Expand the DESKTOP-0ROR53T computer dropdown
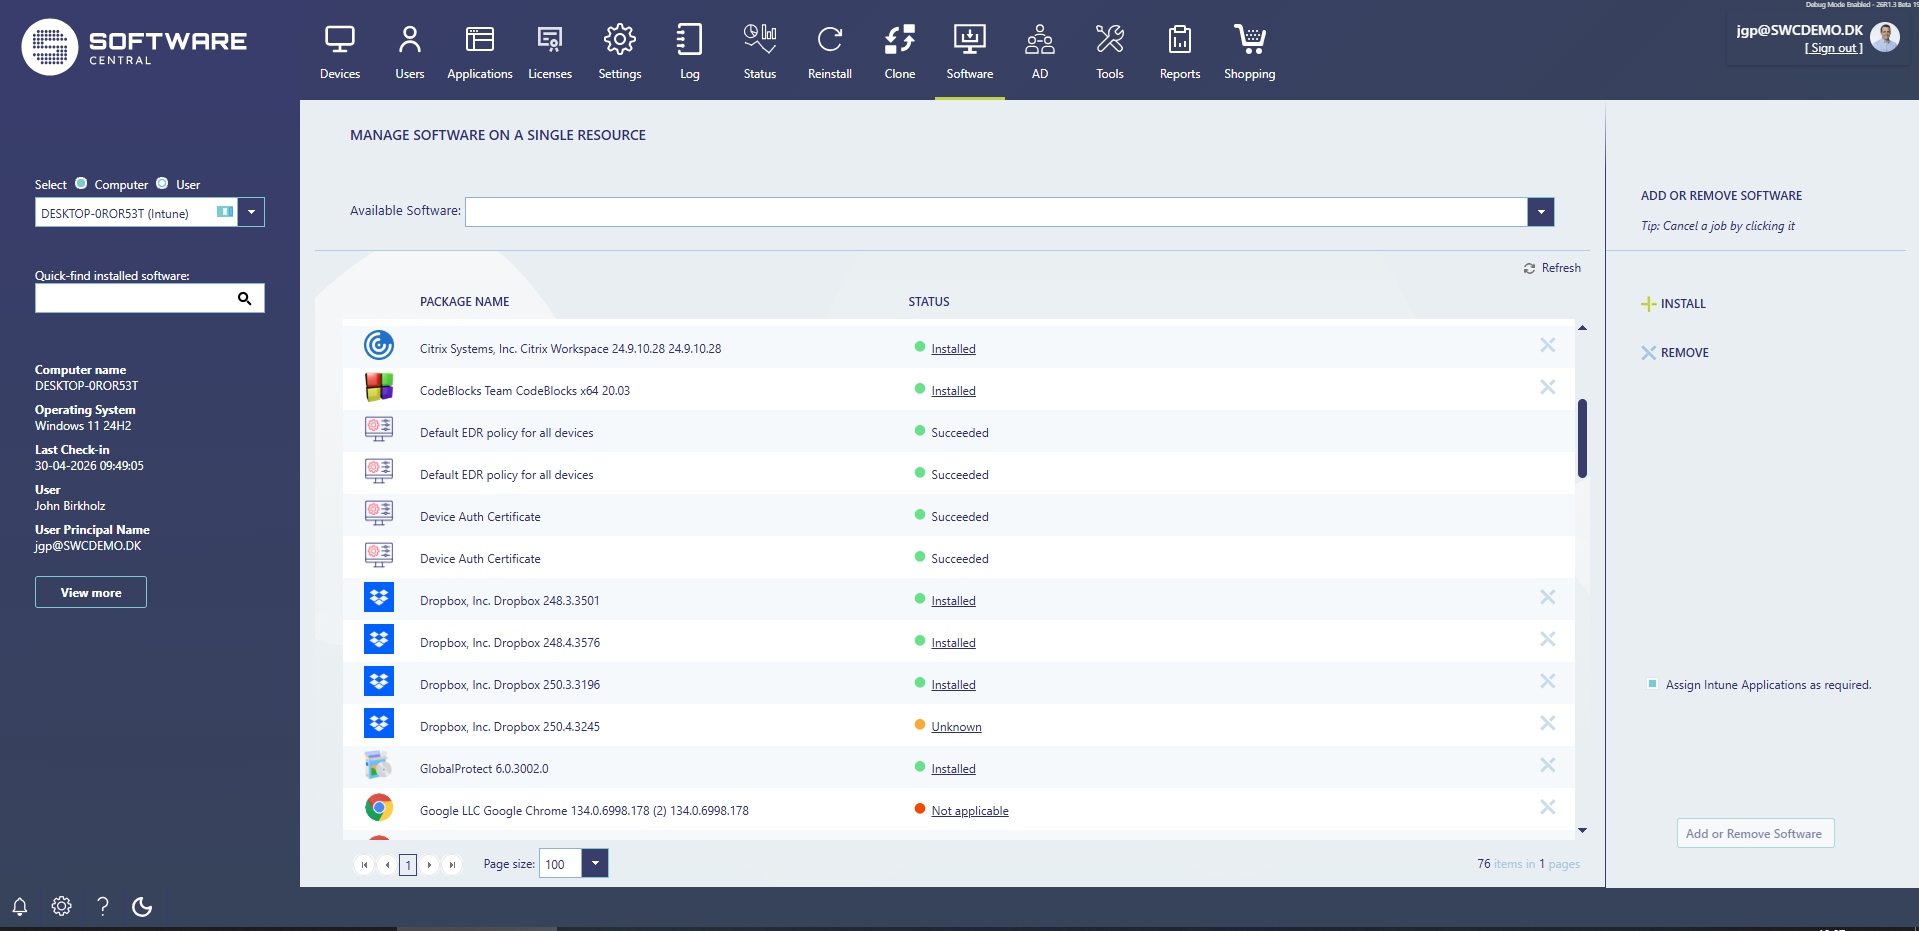Screen dimensions: 1919x931 251,212
